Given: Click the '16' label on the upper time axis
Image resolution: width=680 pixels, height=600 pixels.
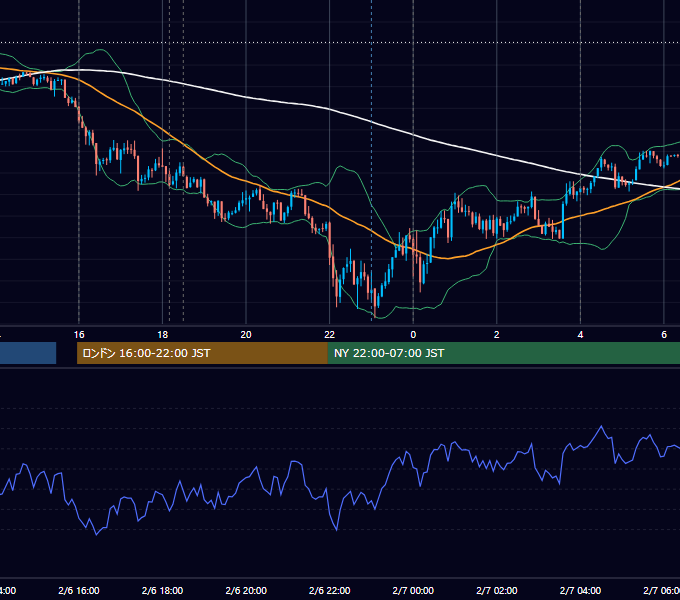Looking at the screenshot, I should [79, 335].
